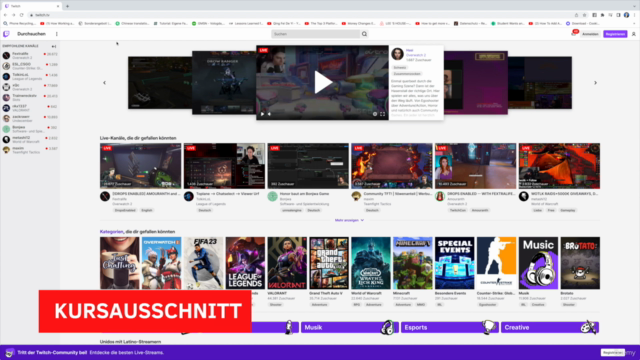Click the Zusammenzocken tag

[x=407, y=74]
